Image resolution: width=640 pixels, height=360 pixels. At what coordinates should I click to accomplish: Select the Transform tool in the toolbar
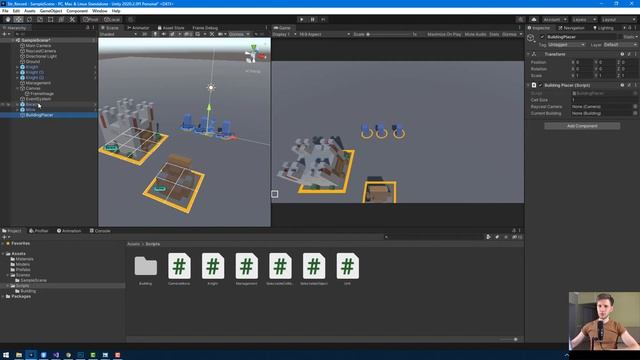[x=61, y=20]
